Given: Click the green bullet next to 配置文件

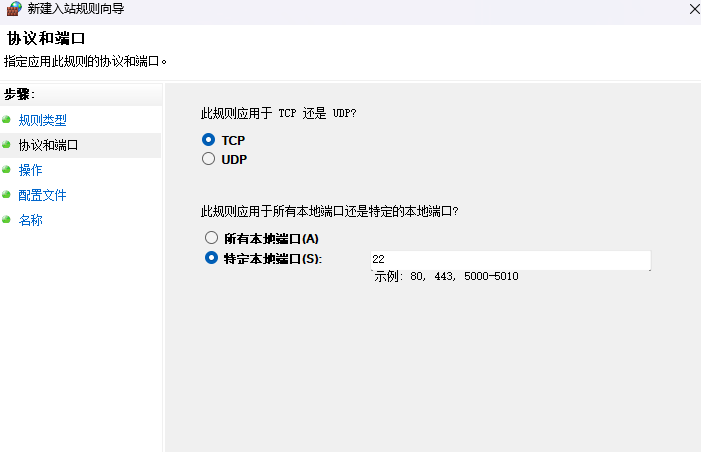Looking at the screenshot, I should [x=7, y=195].
